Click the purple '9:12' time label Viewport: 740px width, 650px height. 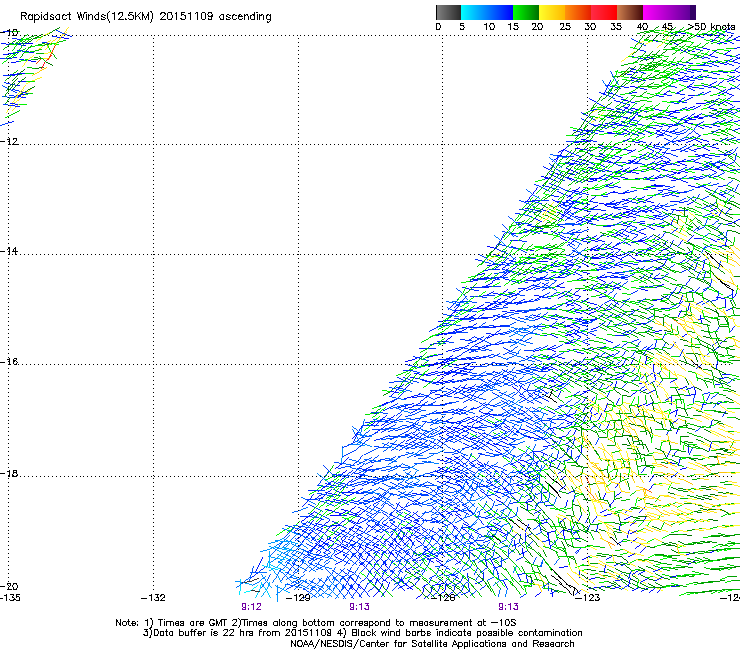tap(251, 607)
